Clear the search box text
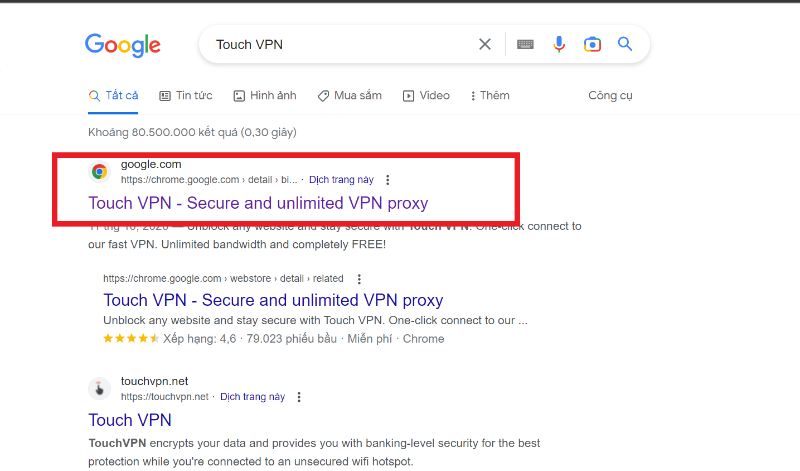This screenshot has width=800, height=471. [485, 44]
